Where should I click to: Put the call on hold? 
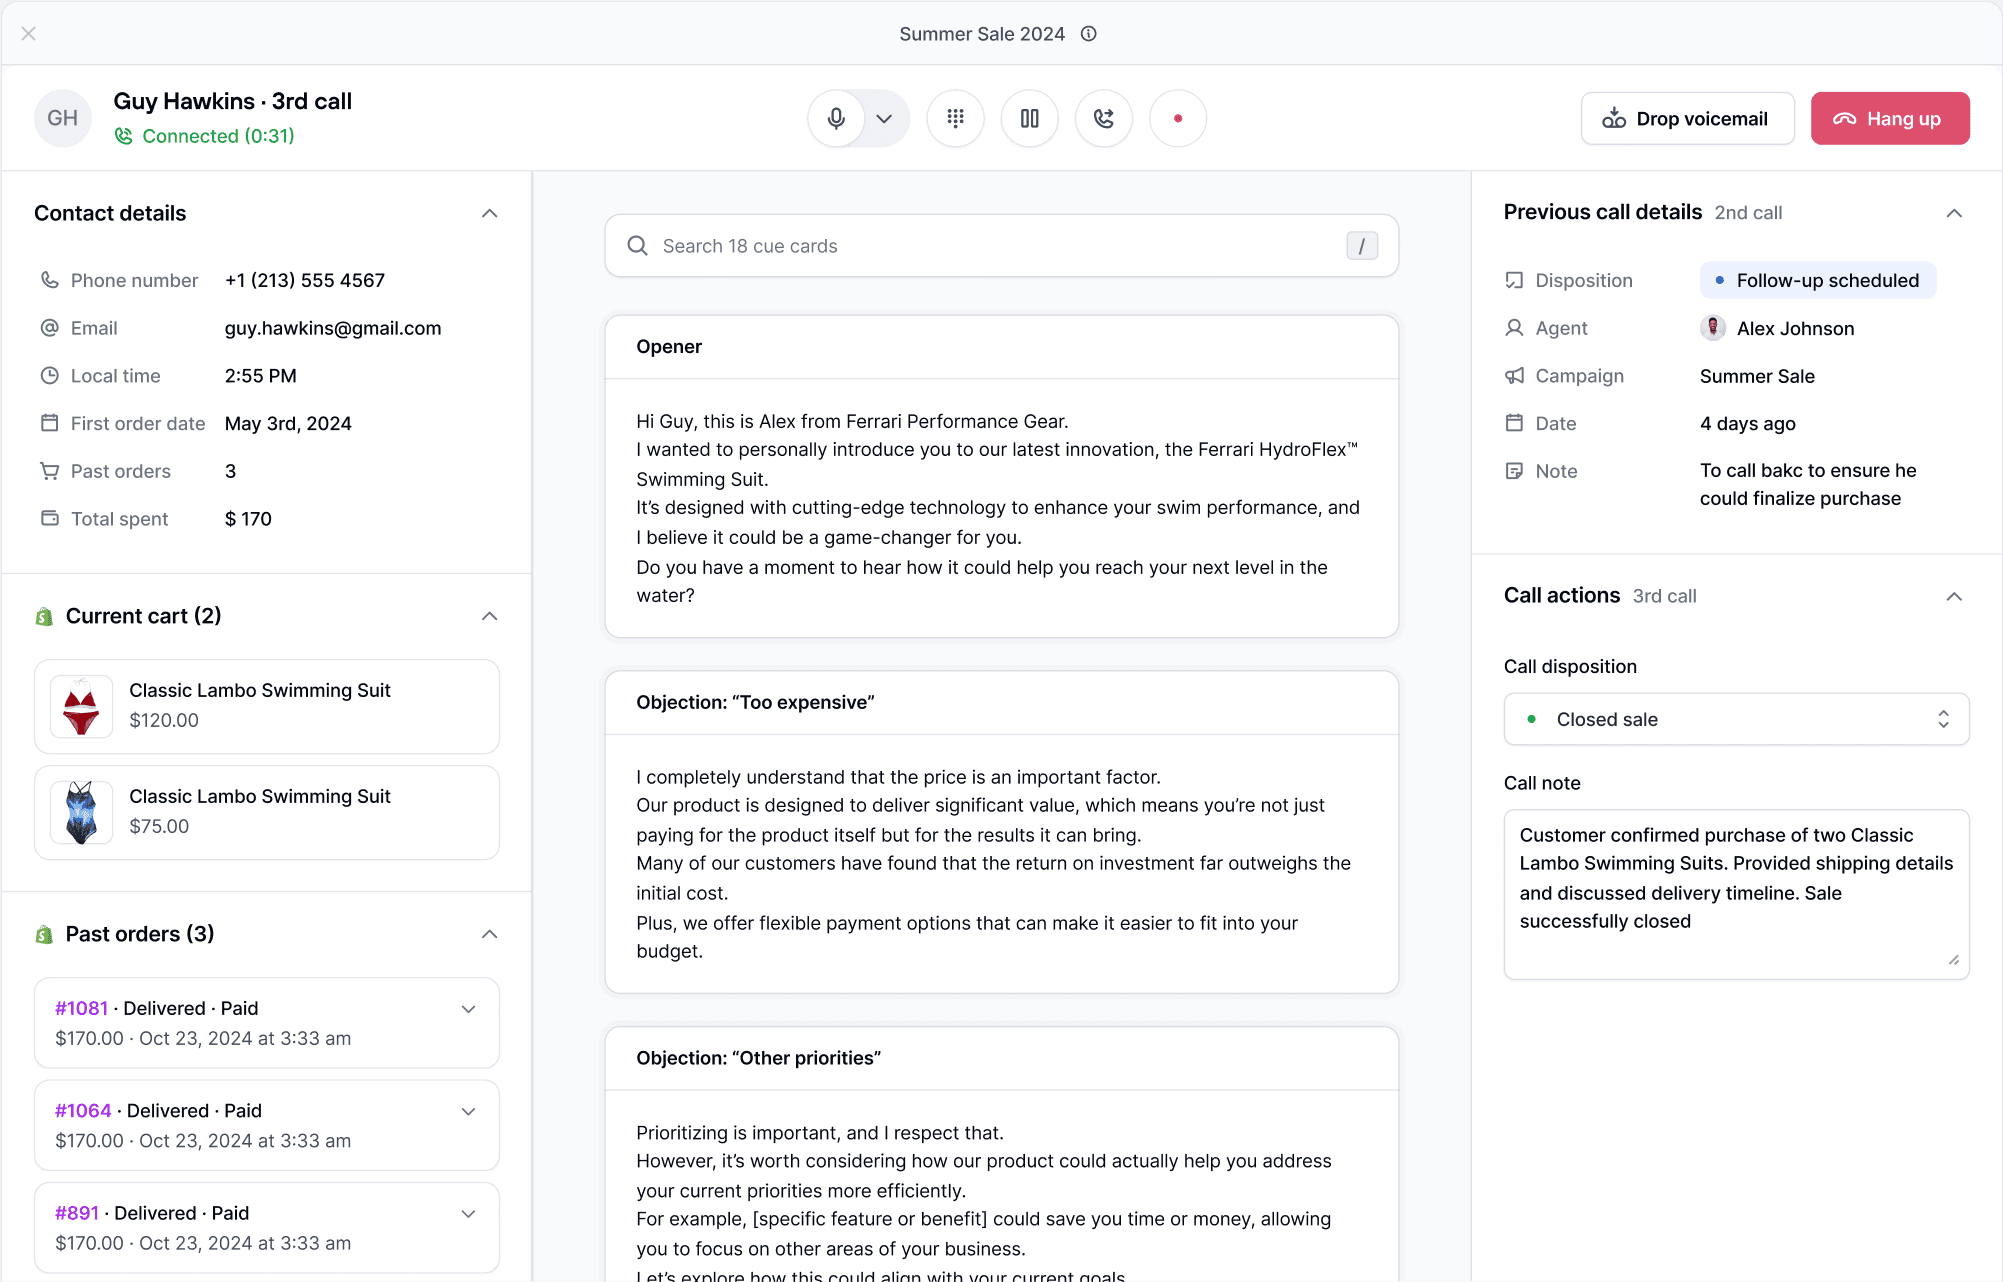click(1029, 118)
